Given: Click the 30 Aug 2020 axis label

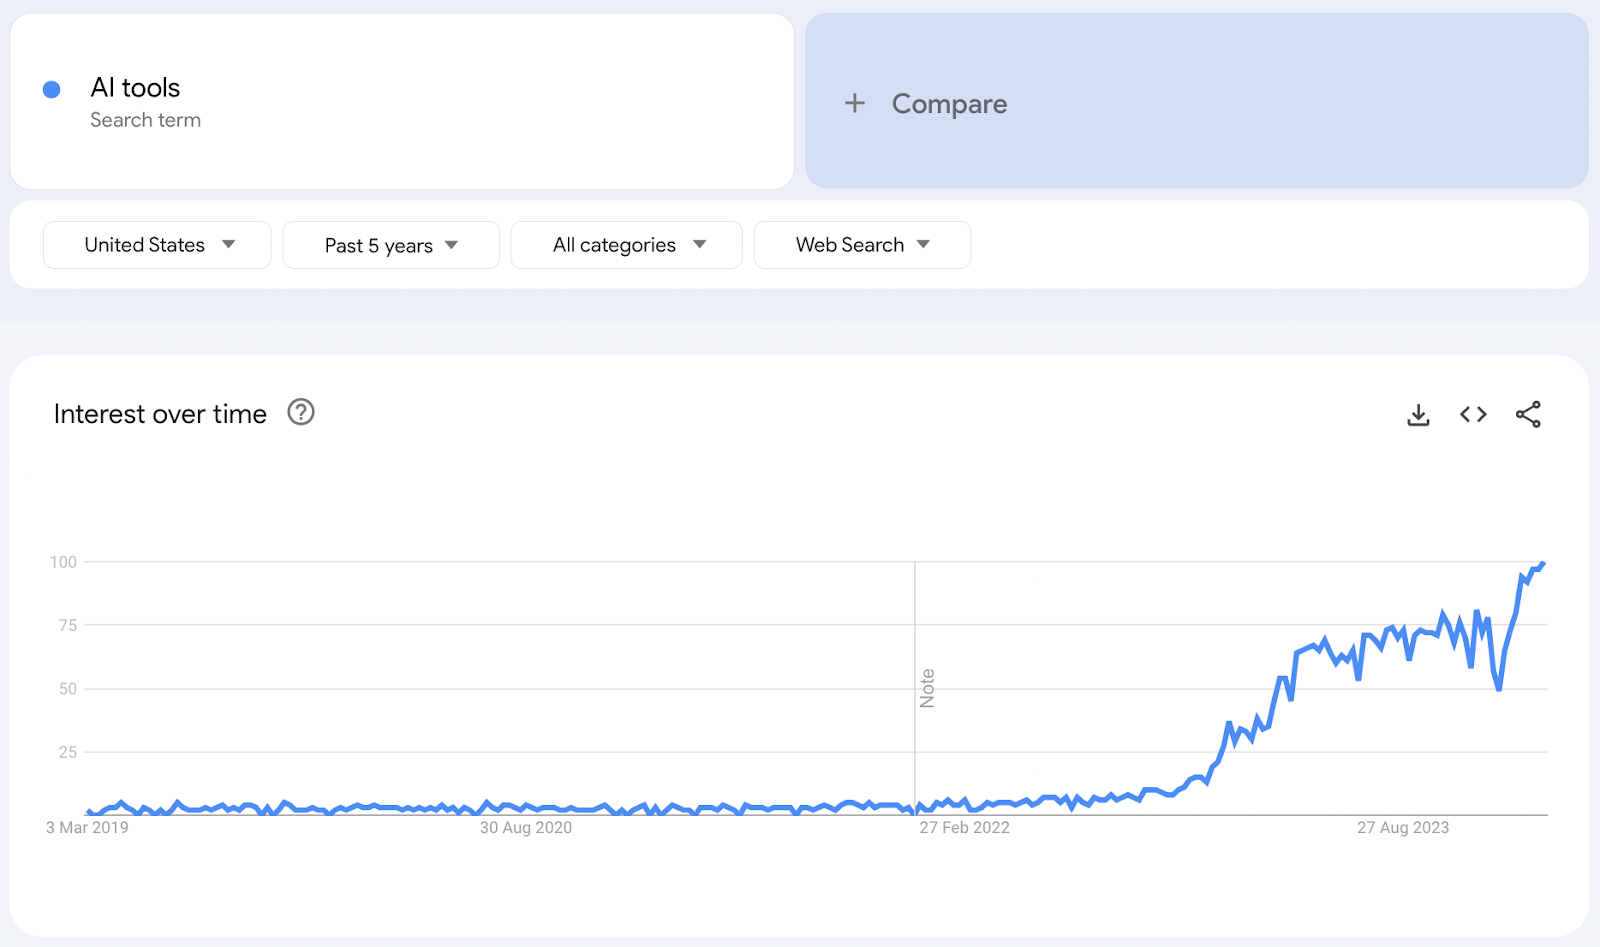Looking at the screenshot, I should point(526,828).
